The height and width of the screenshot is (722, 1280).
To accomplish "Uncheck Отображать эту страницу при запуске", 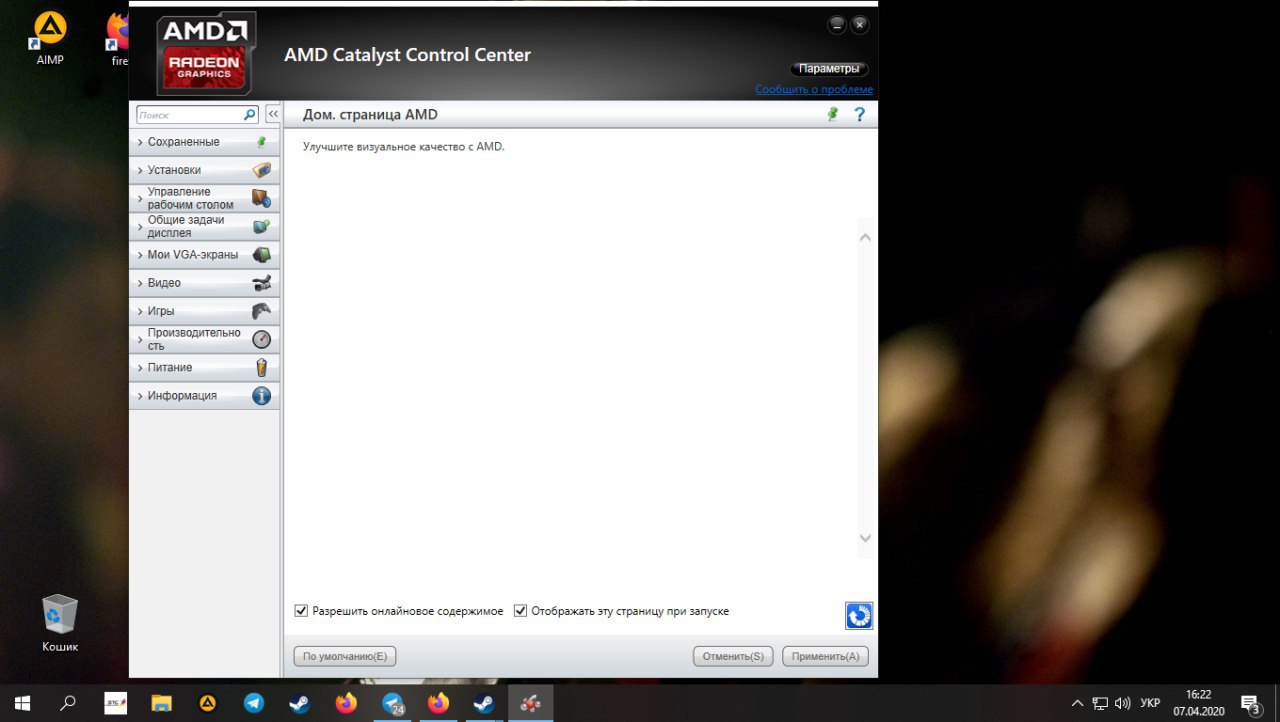I will coord(520,611).
